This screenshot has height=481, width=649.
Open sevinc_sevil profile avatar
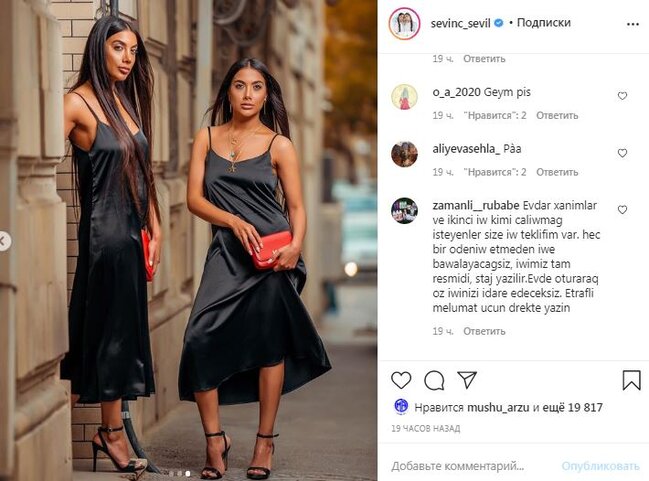pos(404,24)
